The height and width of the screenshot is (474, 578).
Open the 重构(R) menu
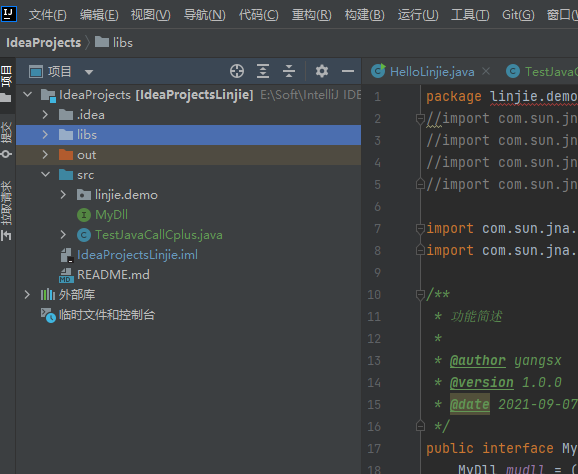point(311,15)
